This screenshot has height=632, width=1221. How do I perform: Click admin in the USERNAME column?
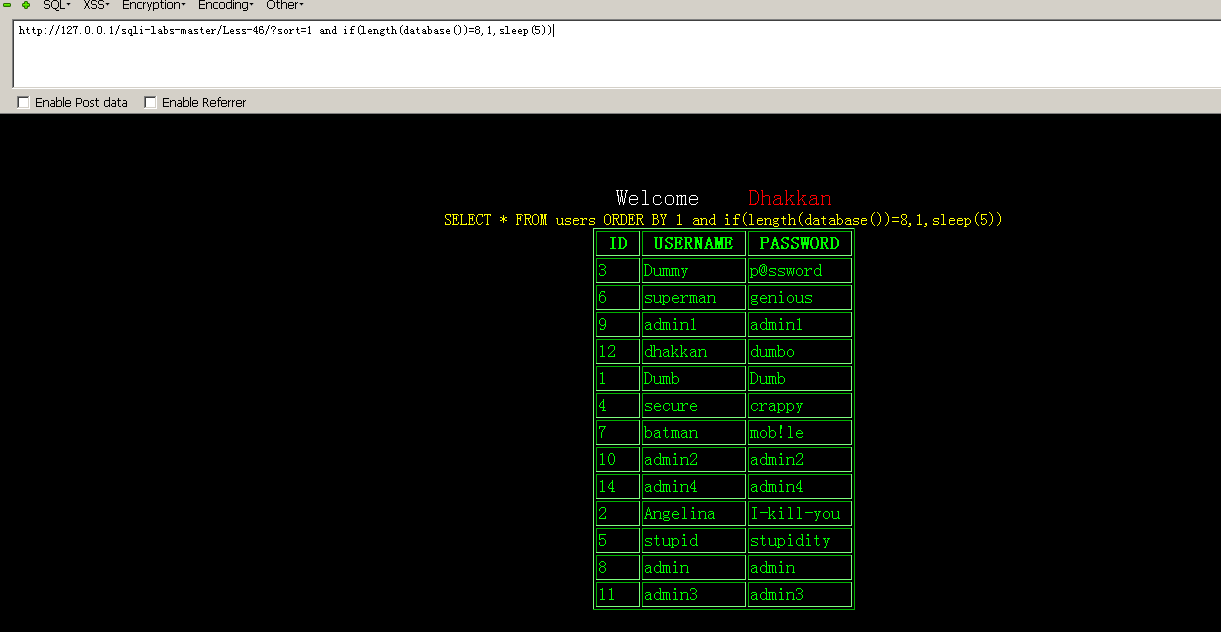pyautogui.click(x=694, y=568)
